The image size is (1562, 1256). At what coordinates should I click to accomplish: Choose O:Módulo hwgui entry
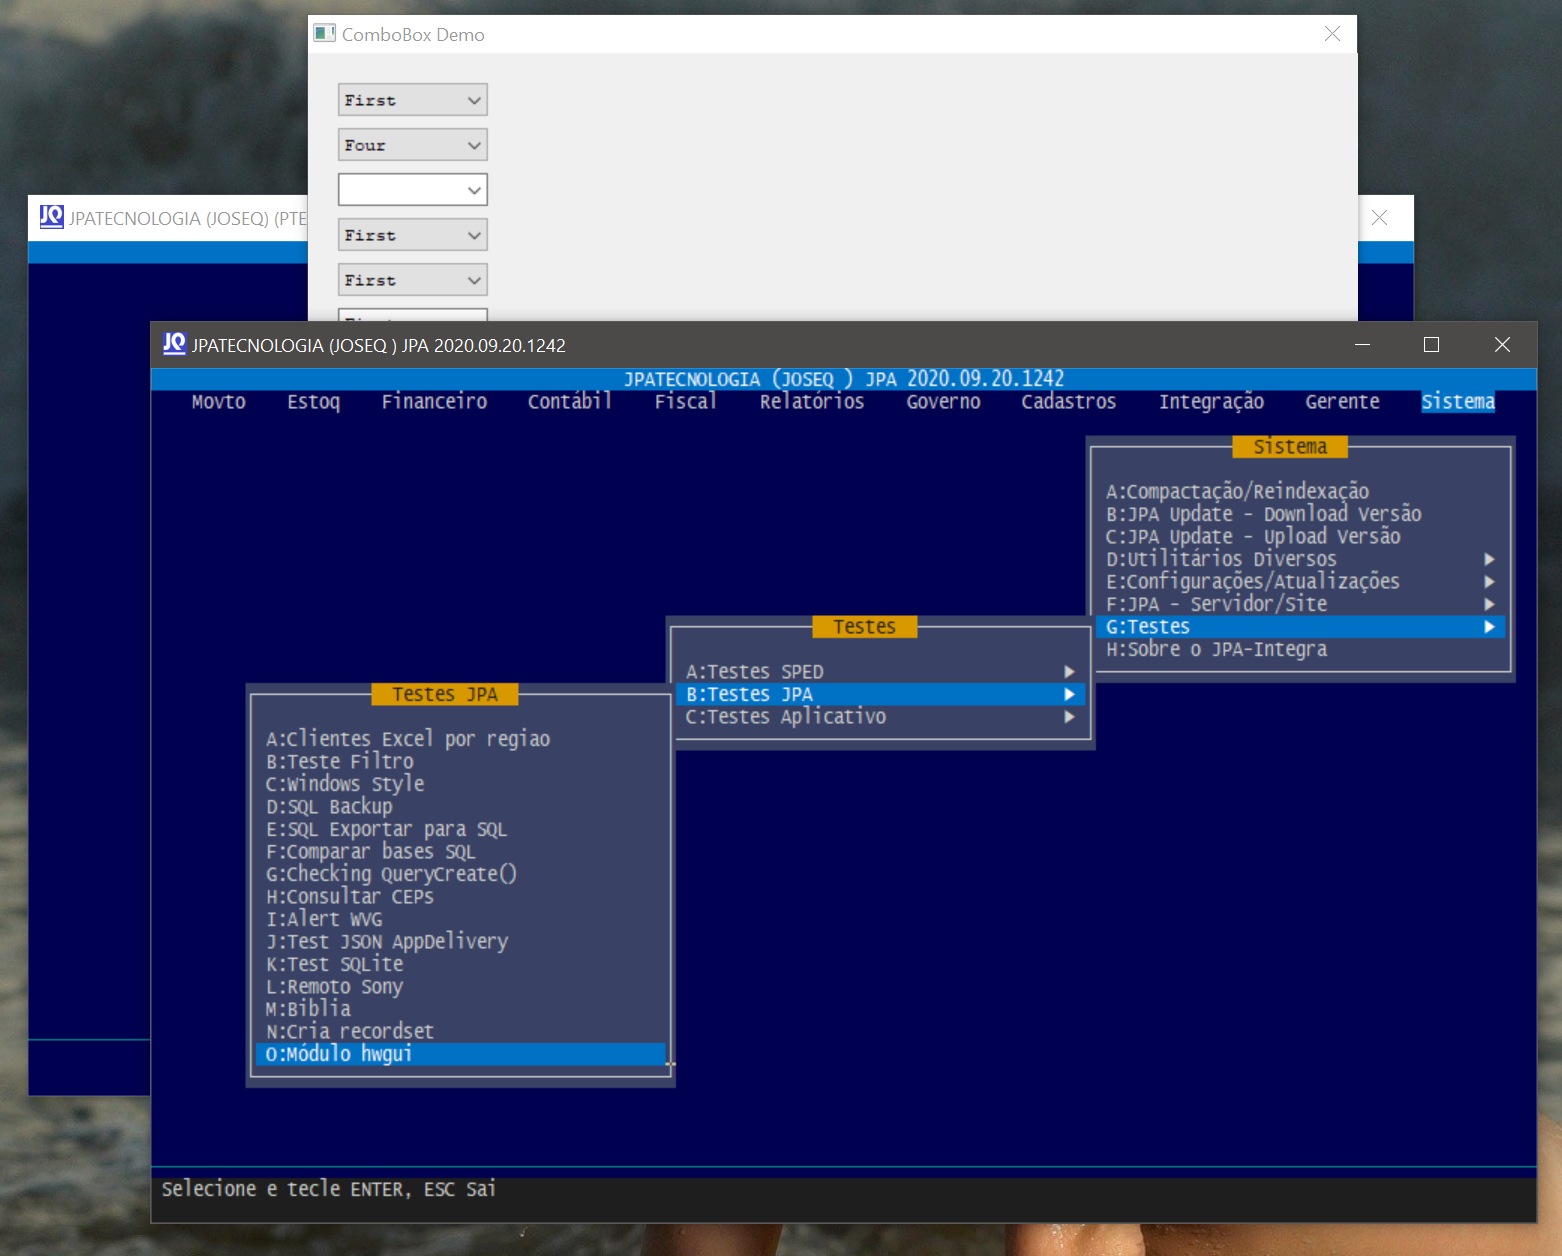[x=339, y=1054]
